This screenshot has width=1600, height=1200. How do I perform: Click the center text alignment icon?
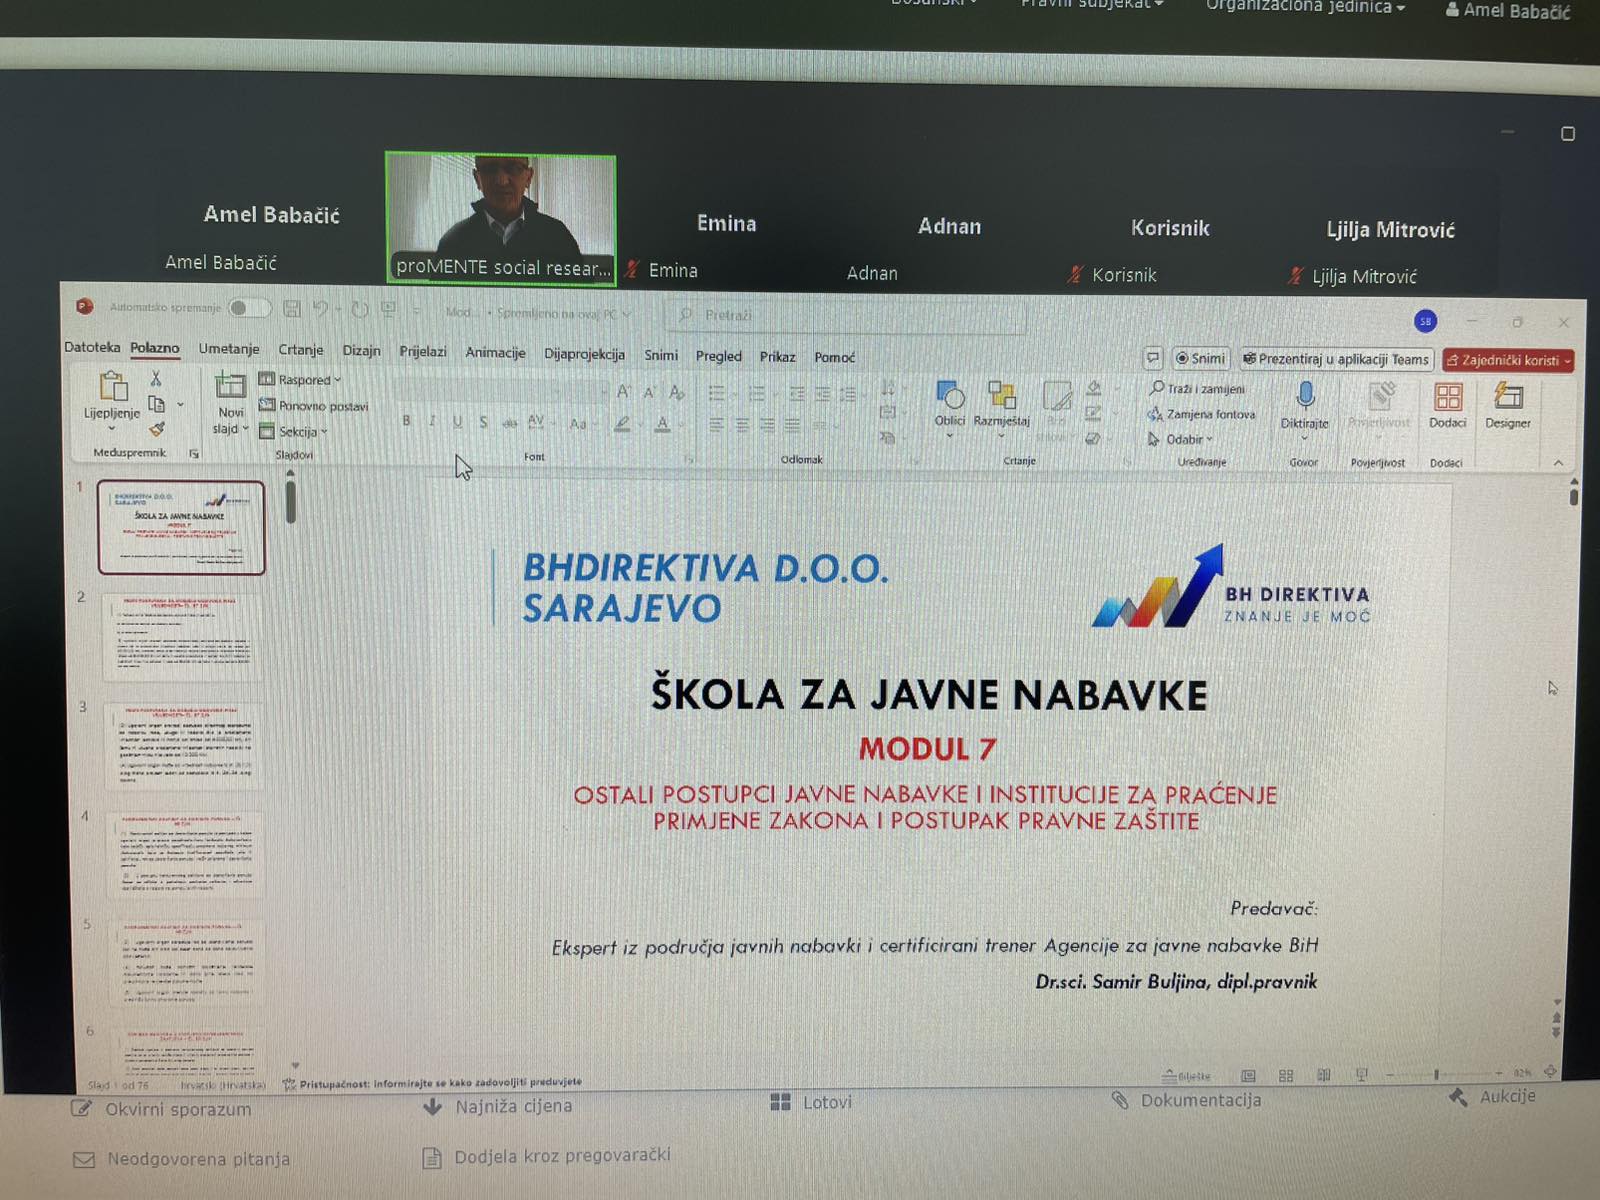(742, 426)
